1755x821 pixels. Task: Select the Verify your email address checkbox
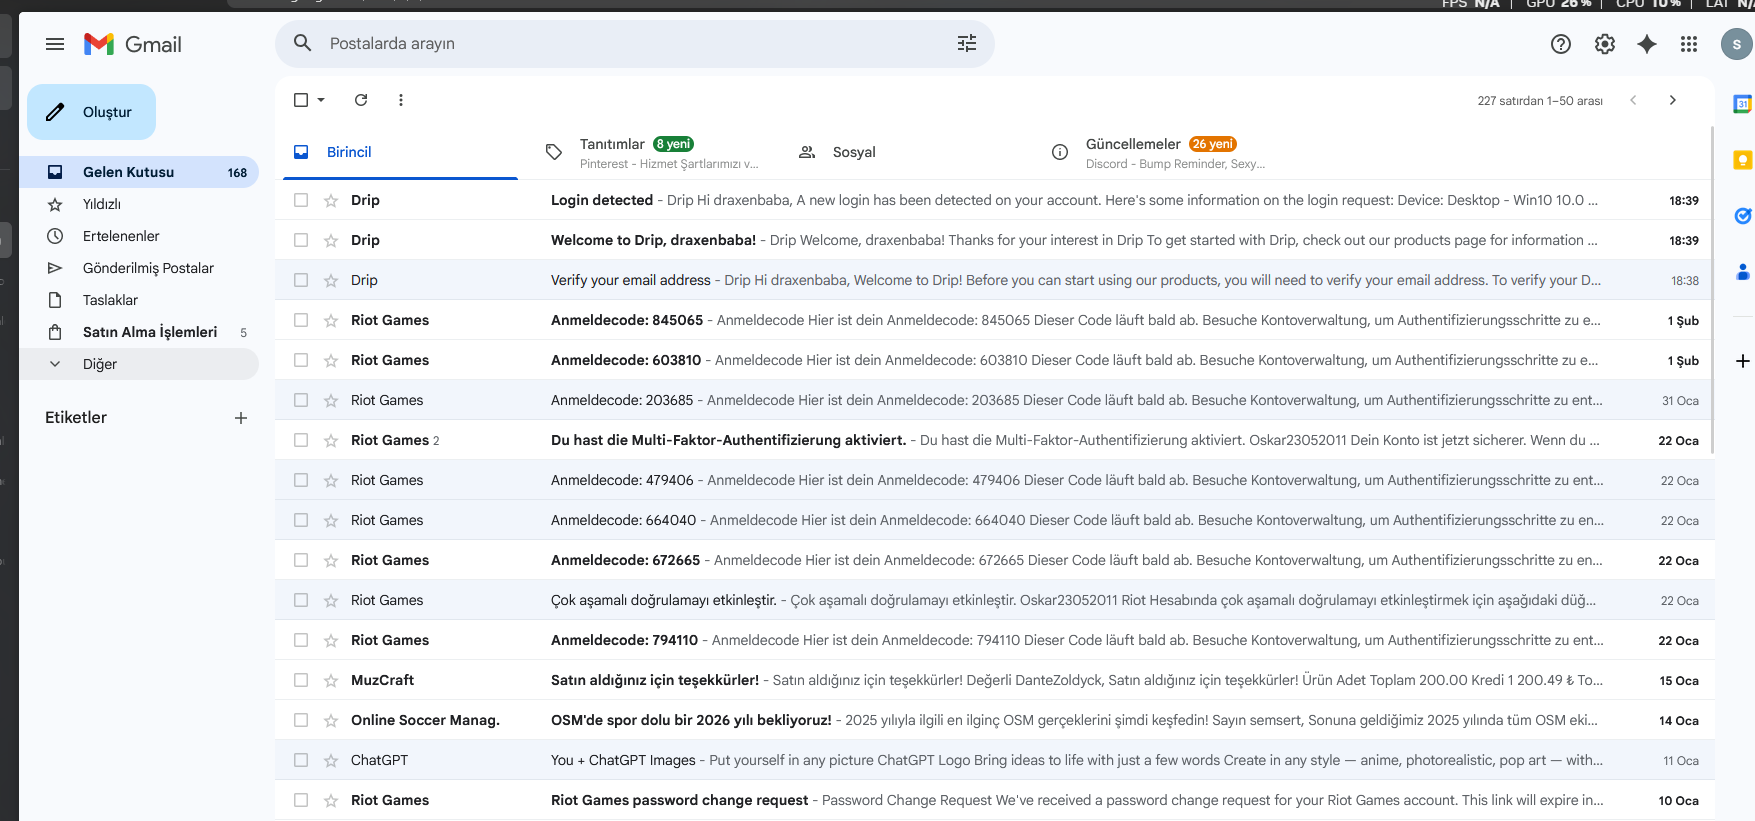(301, 280)
